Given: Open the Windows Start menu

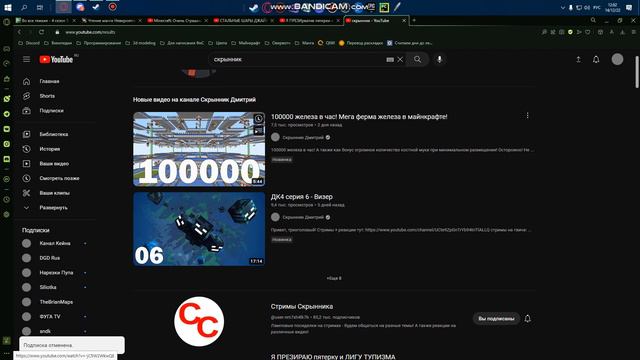Looking at the screenshot, I should (8, 7).
